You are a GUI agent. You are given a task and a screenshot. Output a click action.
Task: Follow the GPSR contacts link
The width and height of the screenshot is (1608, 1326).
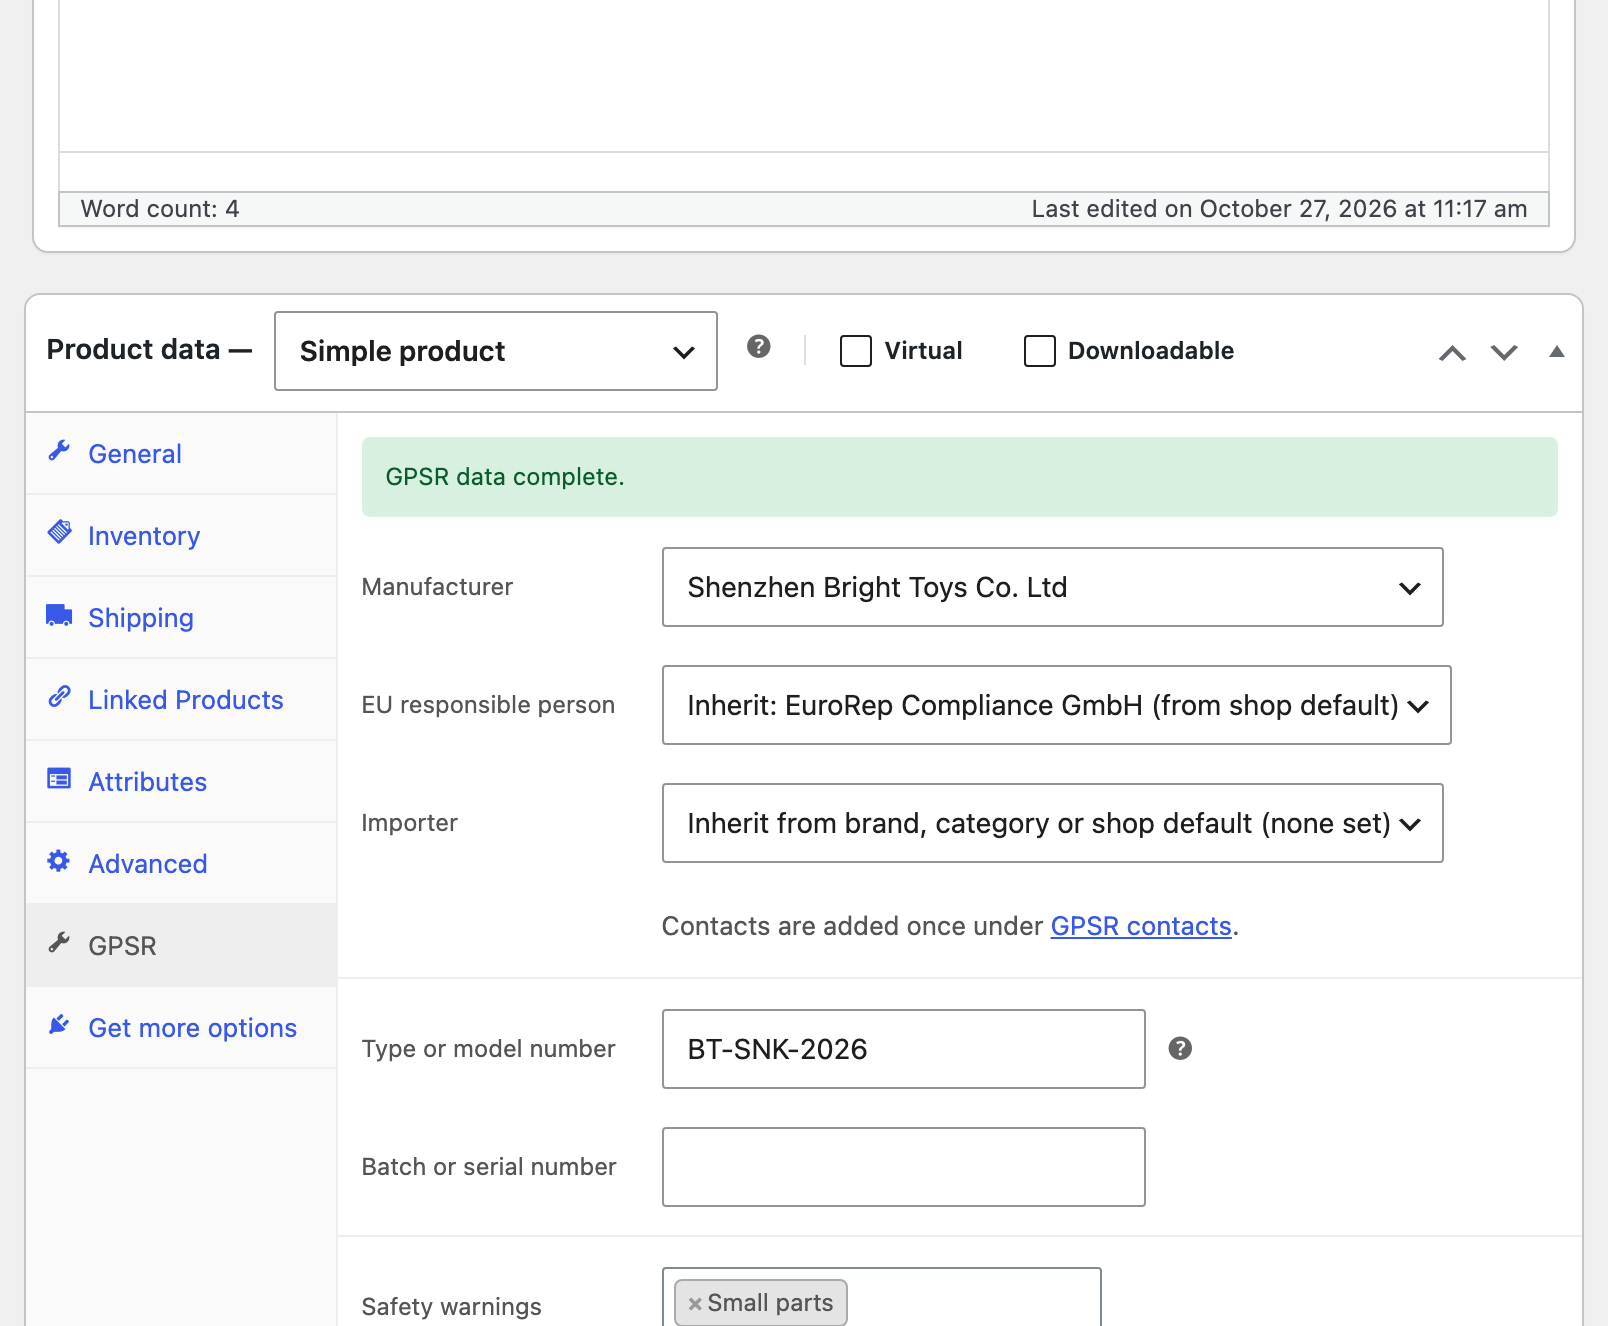[1141, 926]
